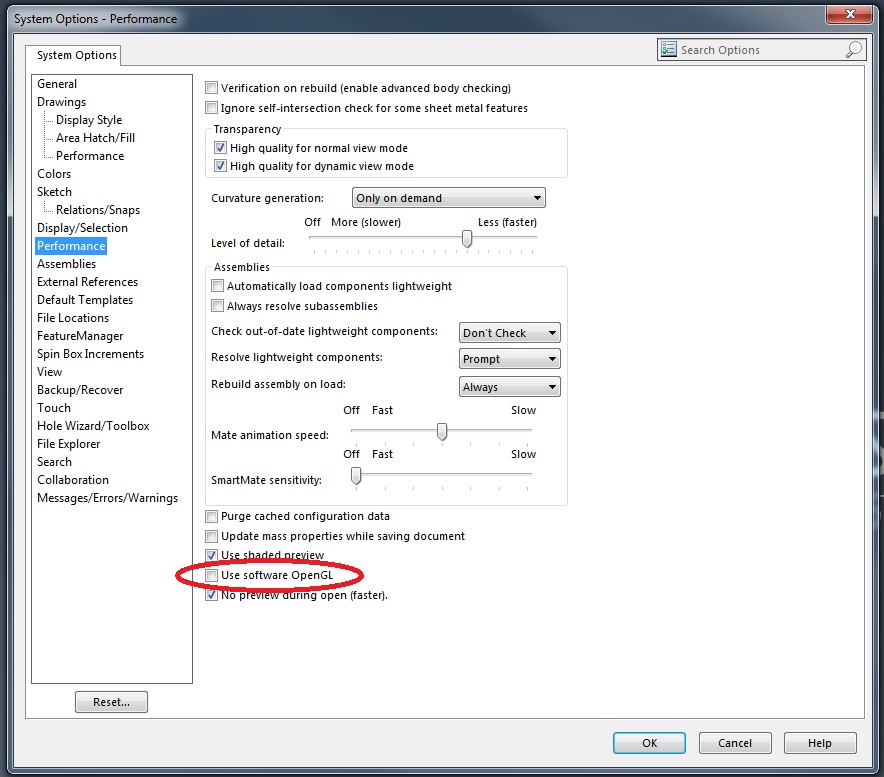Uncheck No preview during open
Screen dimensions: 884x777
[x=211, y=595]
